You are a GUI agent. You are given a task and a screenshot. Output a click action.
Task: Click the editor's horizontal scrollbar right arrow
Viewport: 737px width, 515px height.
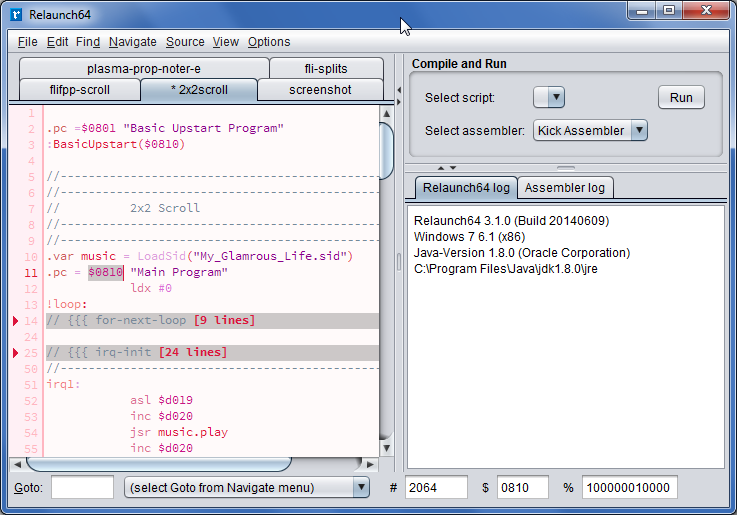tap(371, 464)
